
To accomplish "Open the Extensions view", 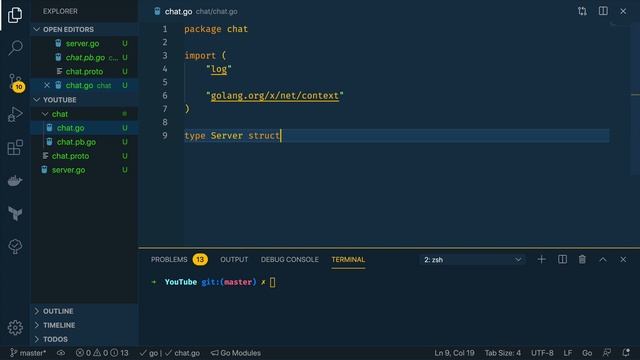I will tap(15, 147).
